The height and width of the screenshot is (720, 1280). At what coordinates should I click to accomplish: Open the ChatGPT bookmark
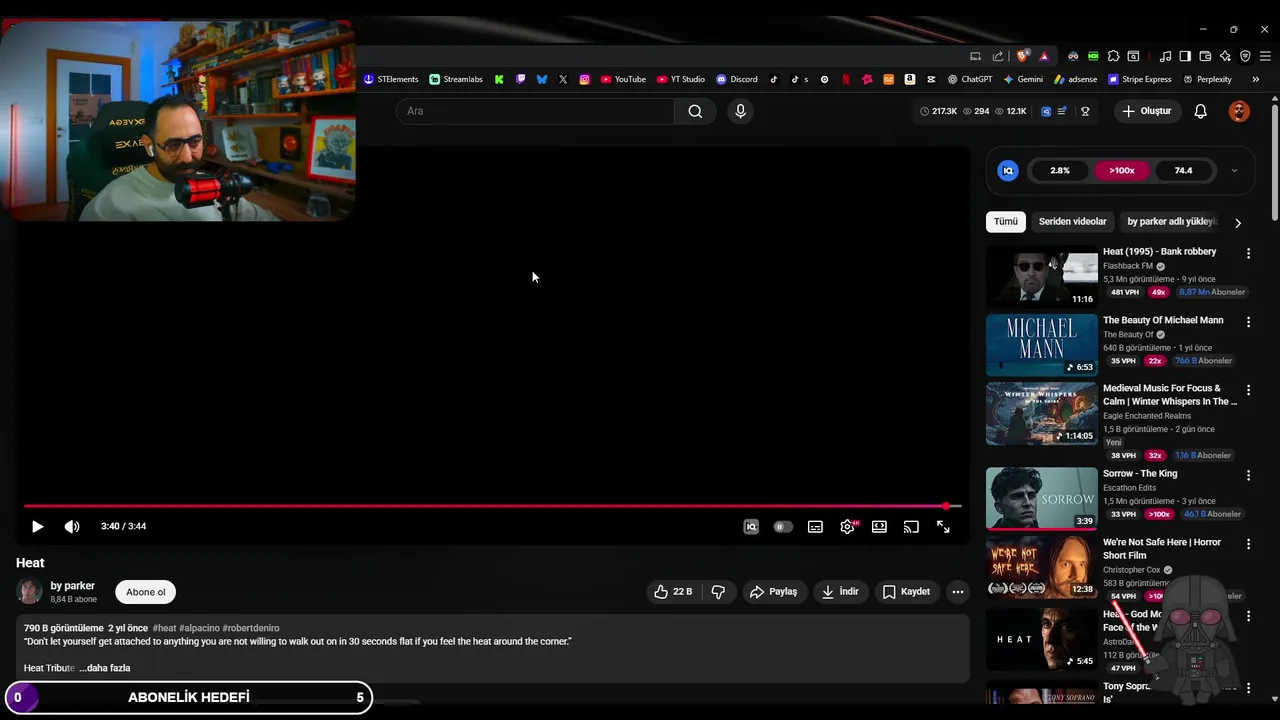click(970, 79)
